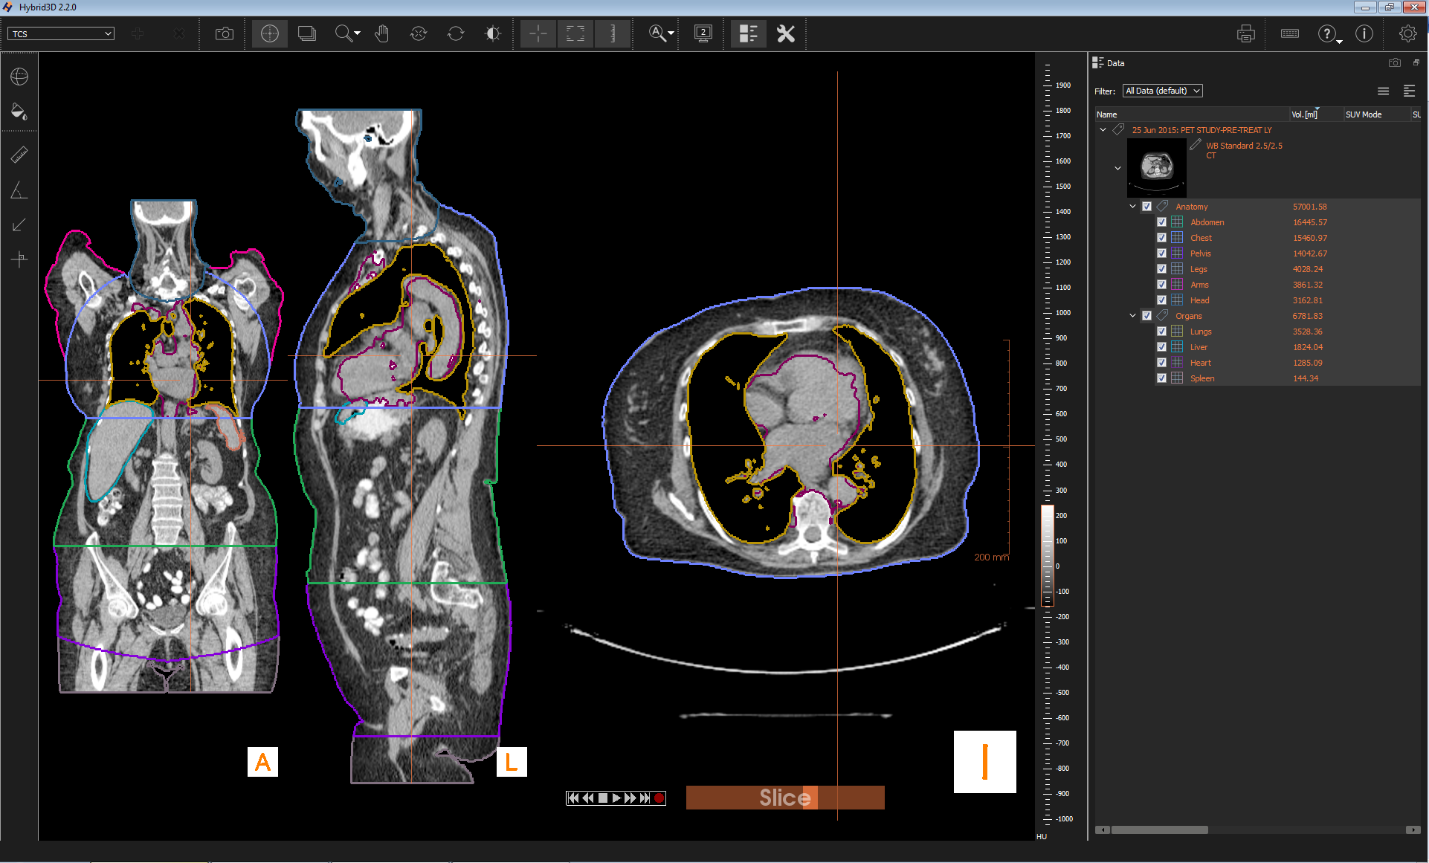1429x863 pixels.
Task: Open the TCS layout combo box
Action: 60,33
